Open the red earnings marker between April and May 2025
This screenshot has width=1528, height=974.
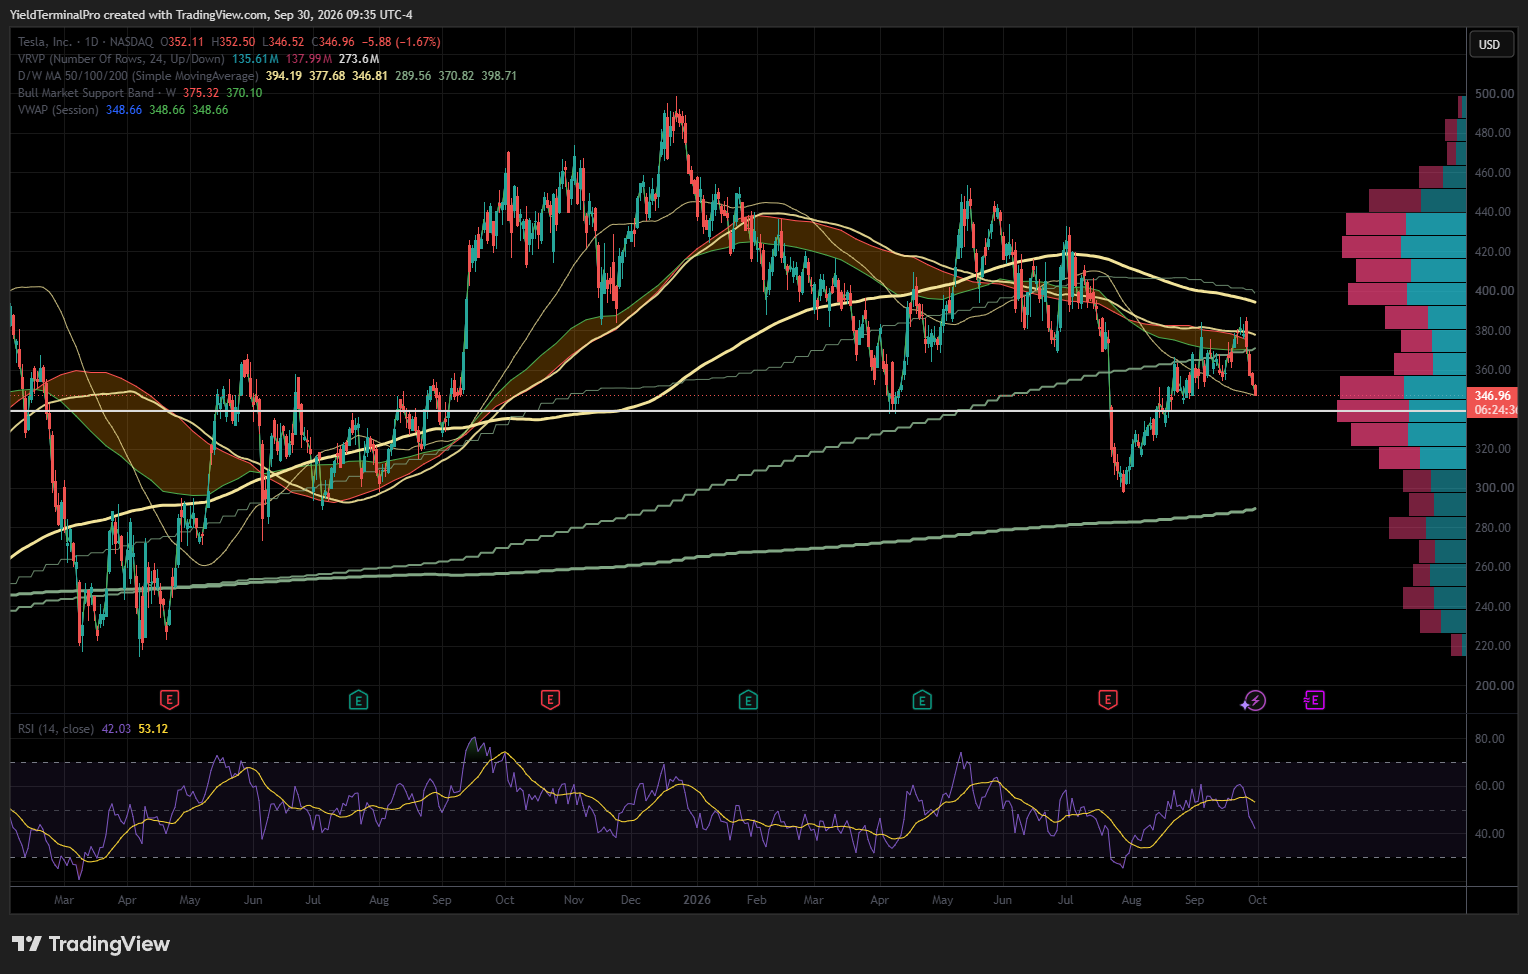pos(169,700)
